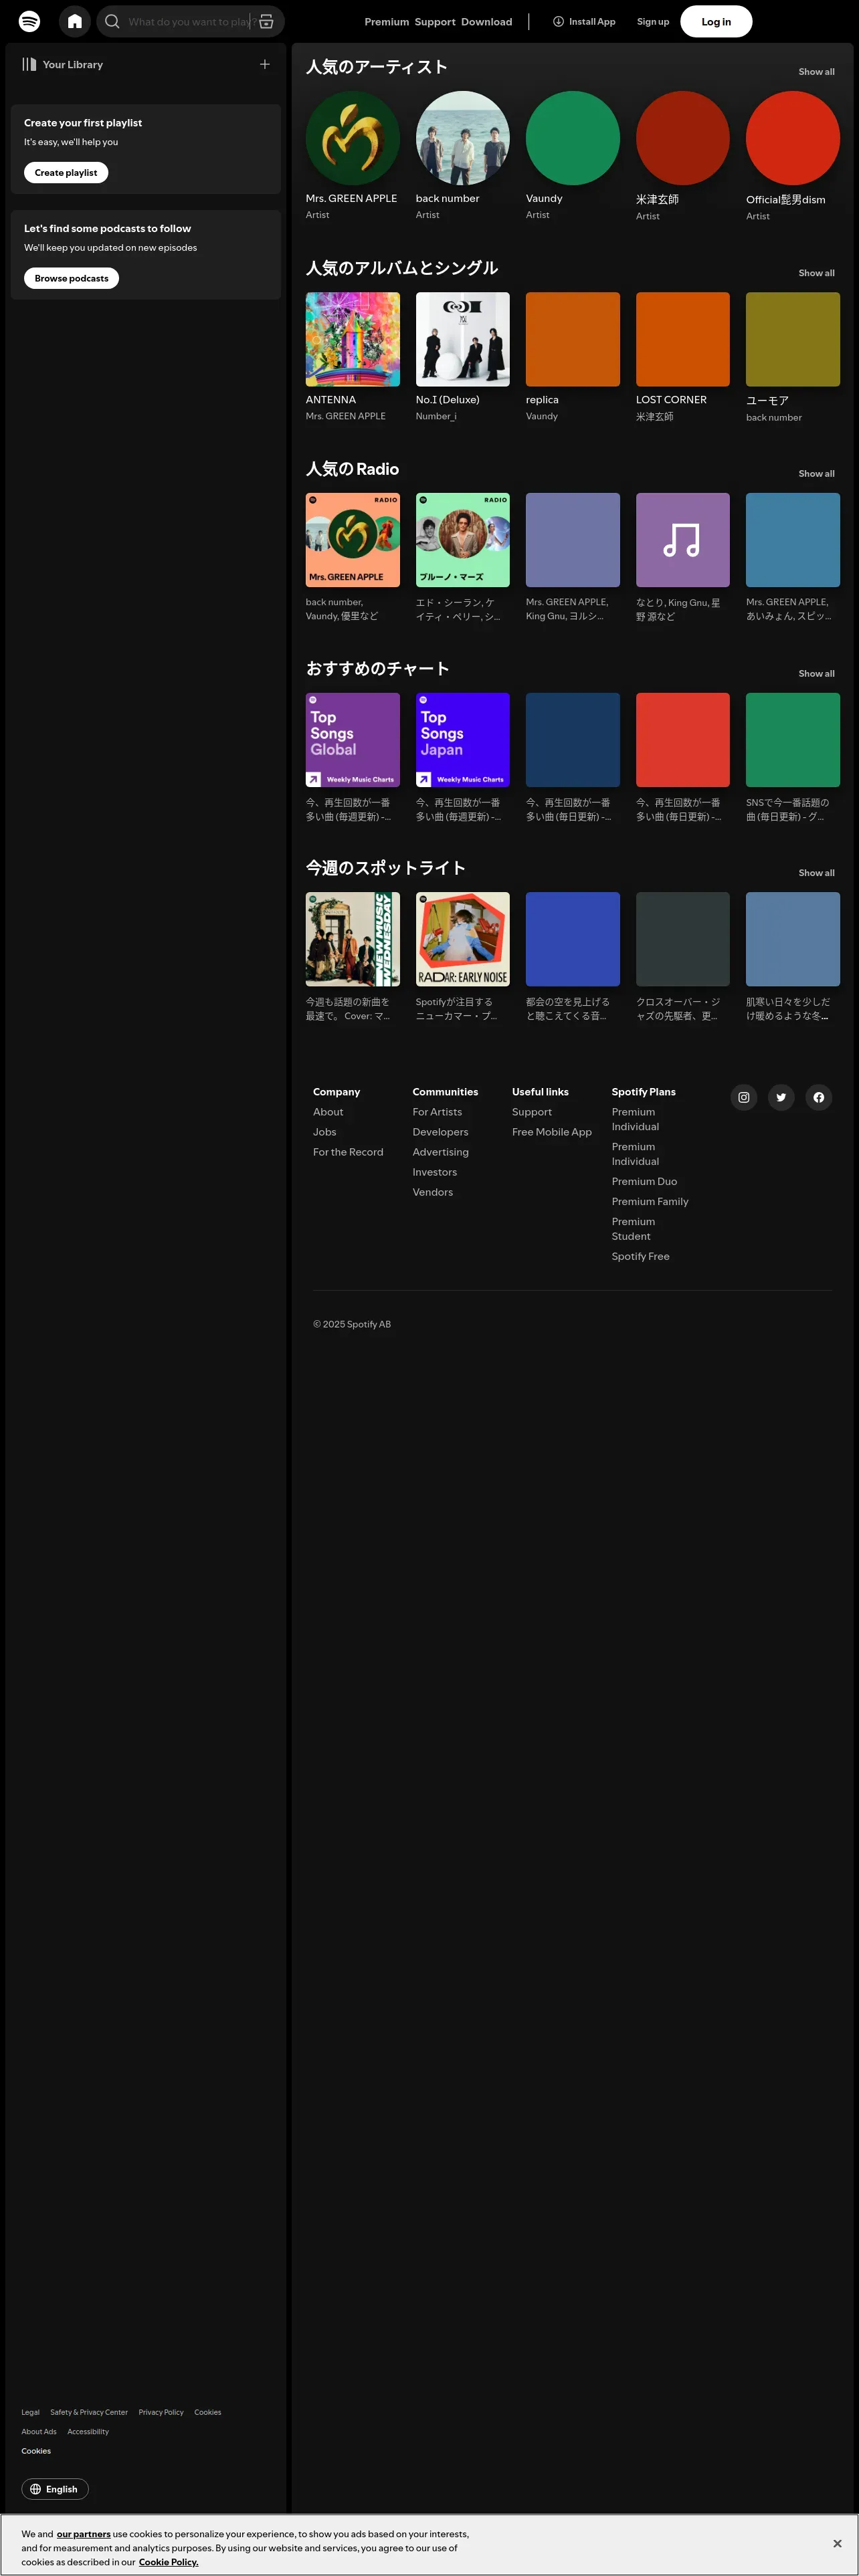Viewport: 859px width, 2576px height.
Task: Open the 米津玄師 artist card
Action: pos(683,157)
